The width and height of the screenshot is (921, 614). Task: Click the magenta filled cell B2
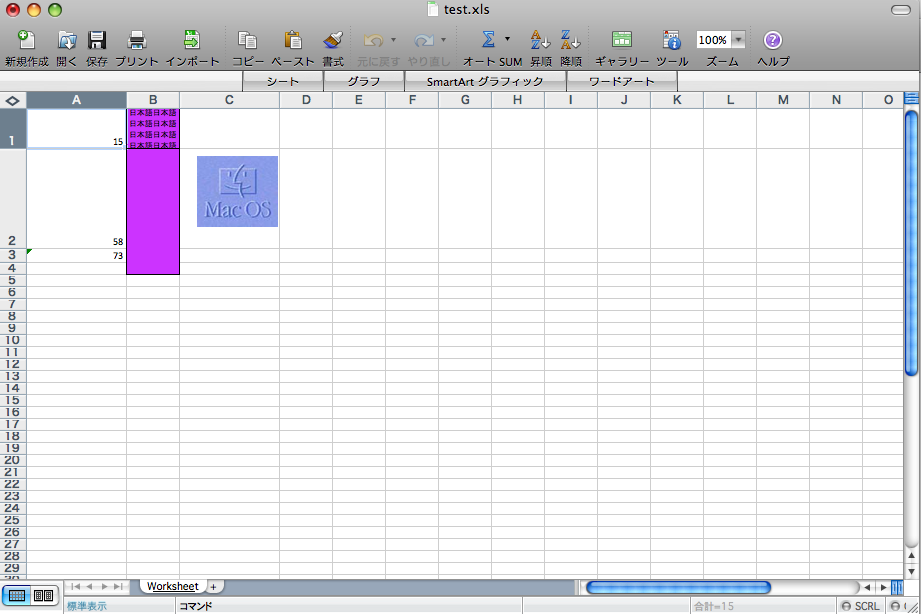[153, 198]
